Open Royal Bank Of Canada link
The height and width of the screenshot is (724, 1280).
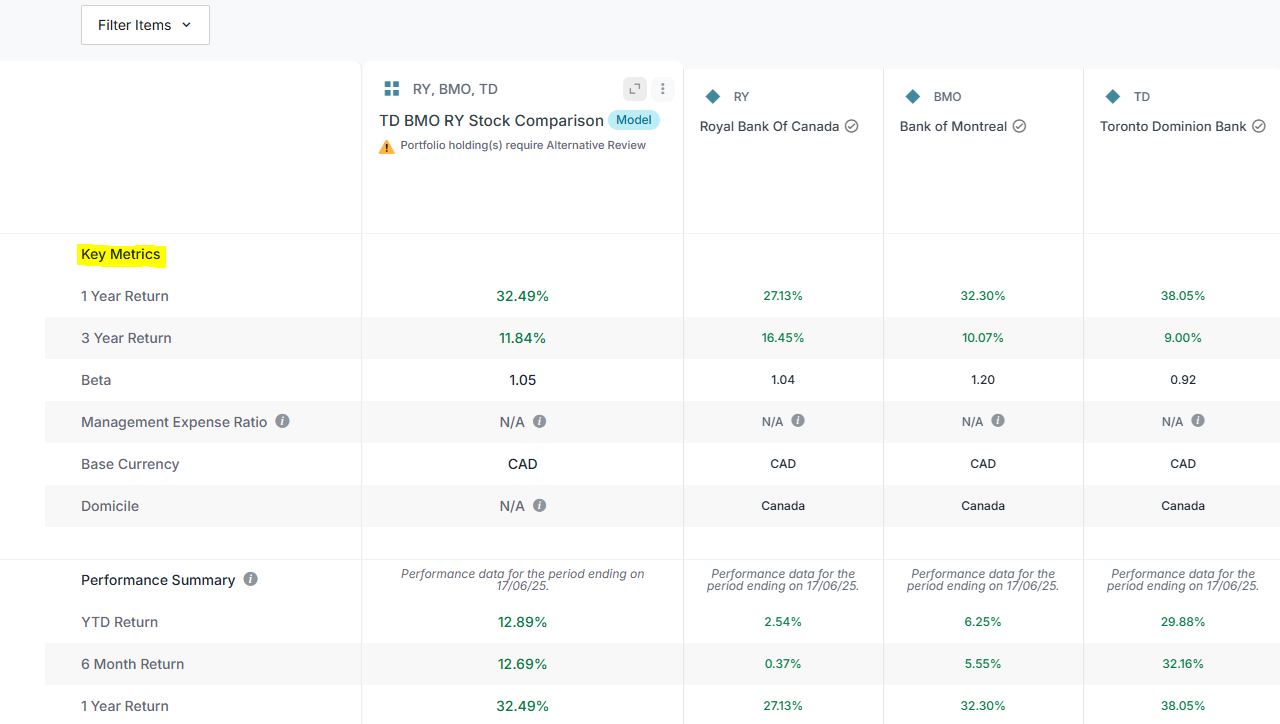pos(769,126)
